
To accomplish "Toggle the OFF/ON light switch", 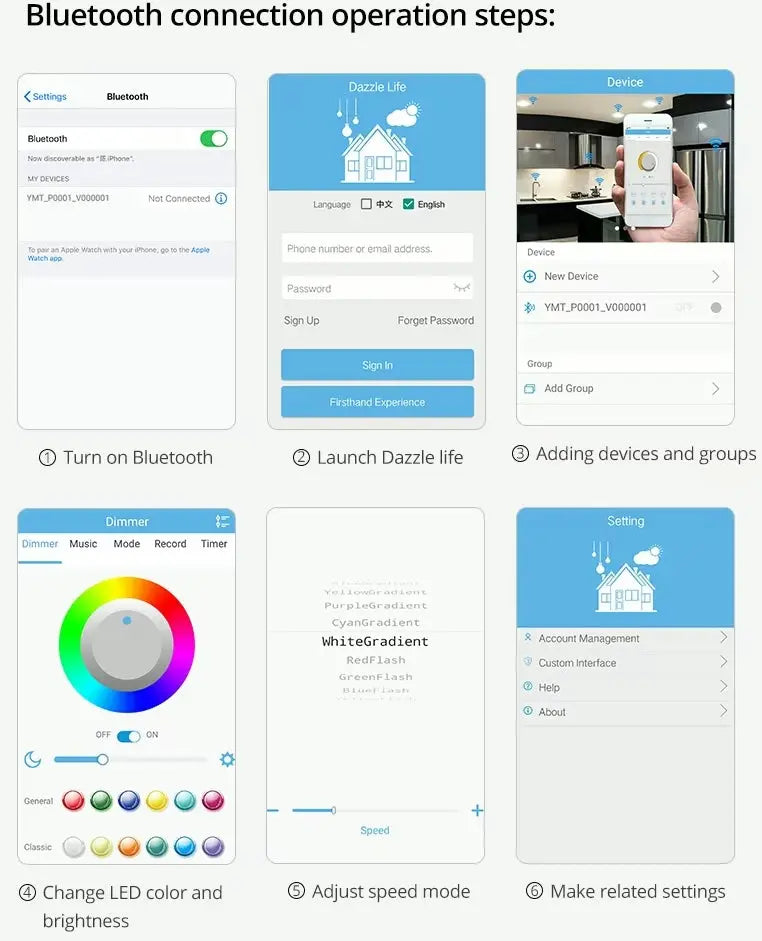I will 128,736.
